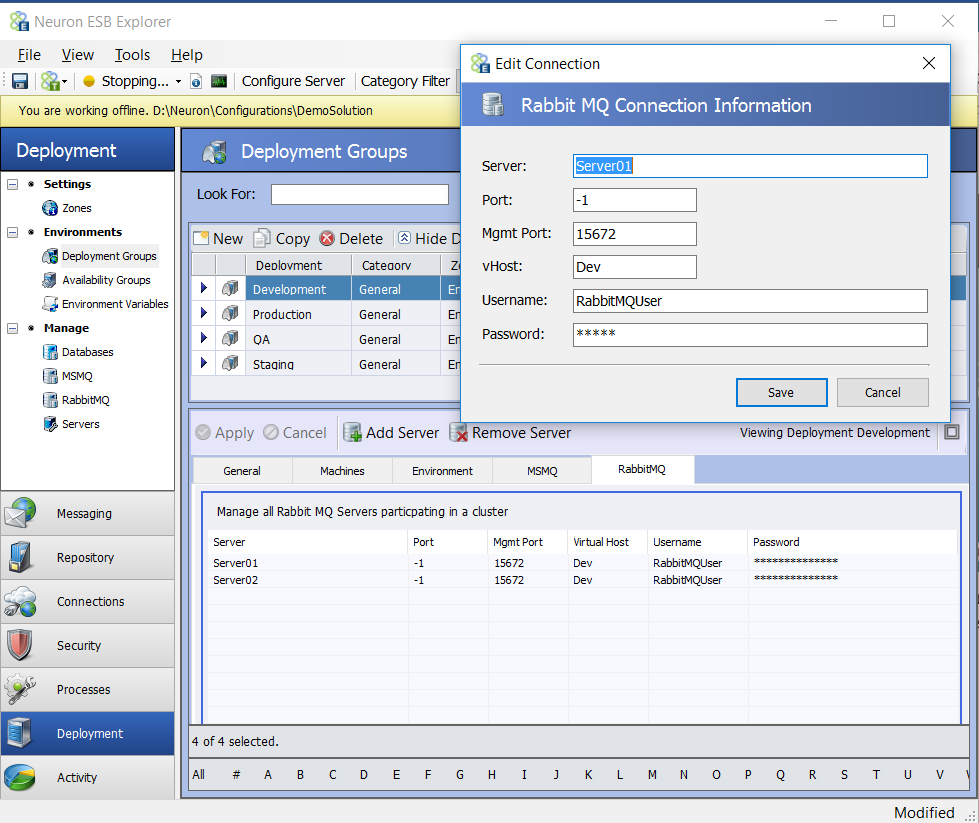
Task: Click the Hide Details chevron icon
Action: (405, 238)
